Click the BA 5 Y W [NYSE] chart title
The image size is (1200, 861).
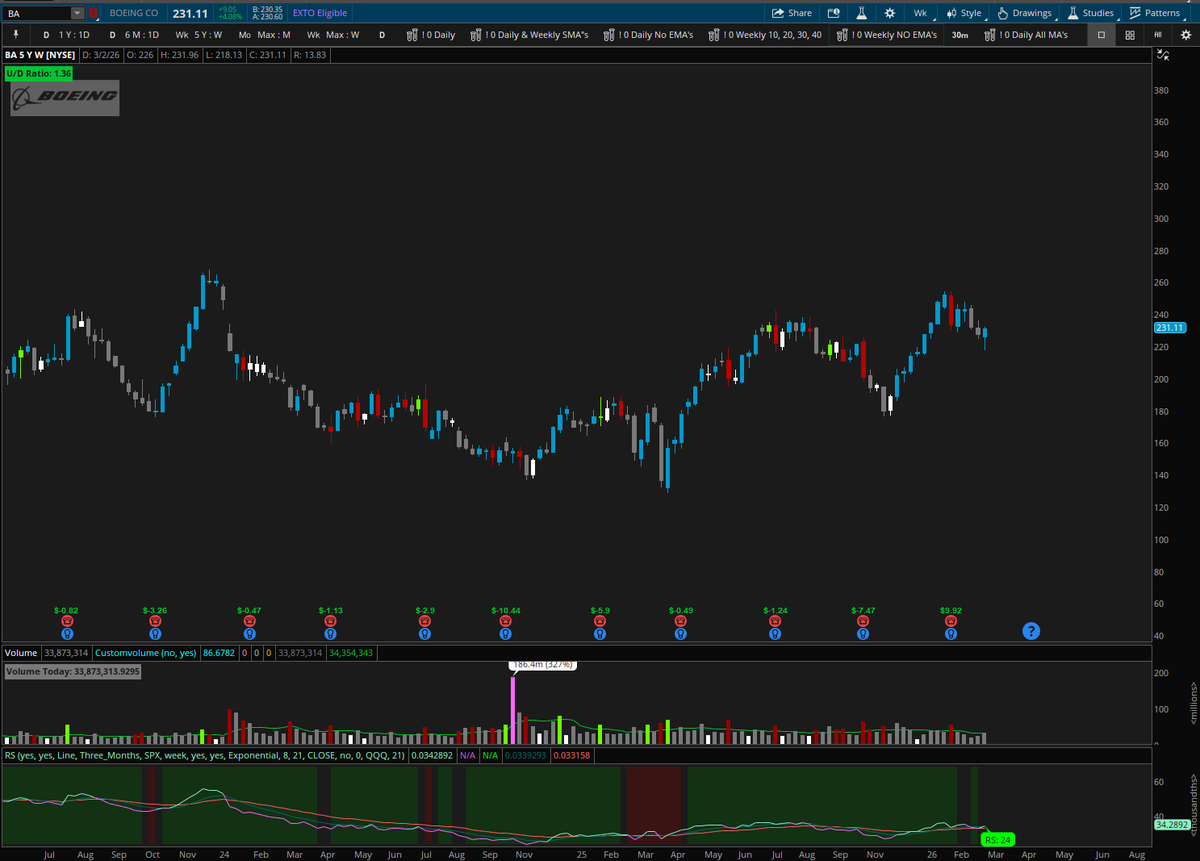(x=39, y=56)
